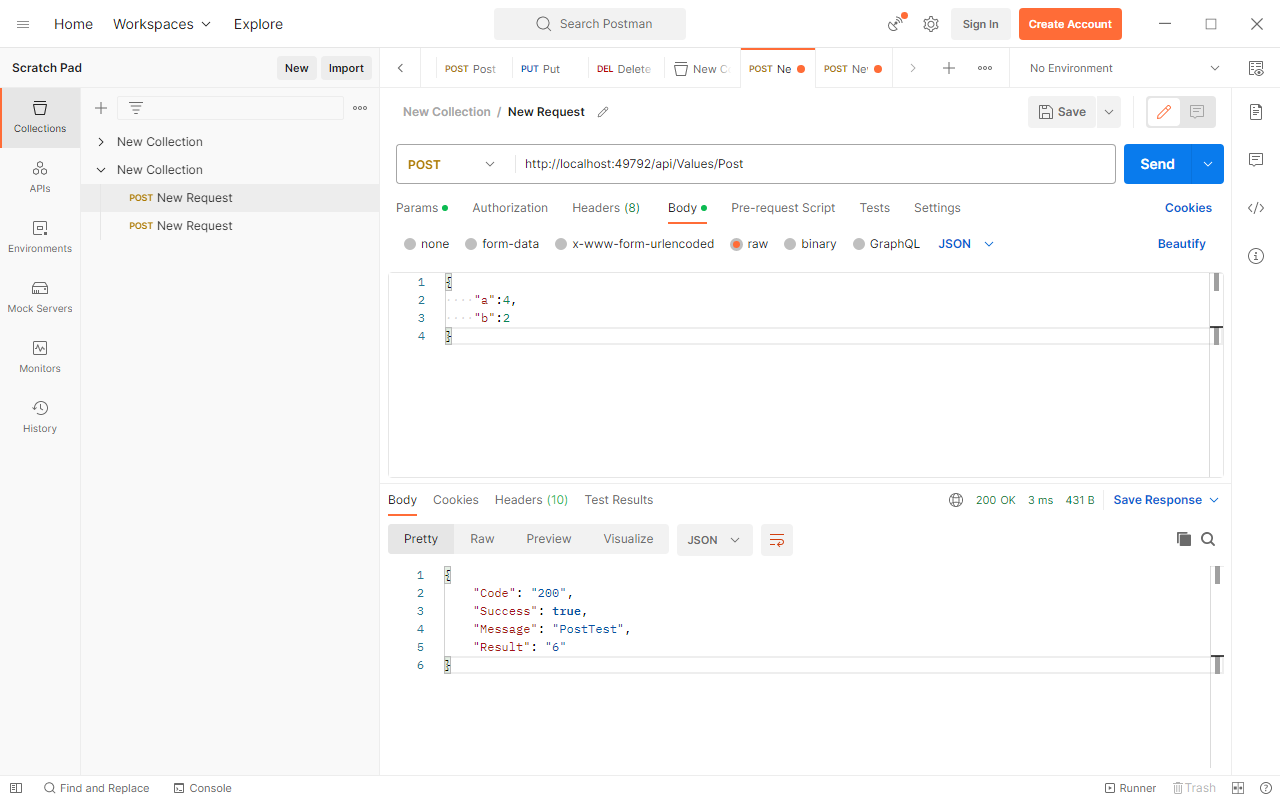Open response Cookies tab
This screenshot has height=800, width=1280.
point(456,500)
